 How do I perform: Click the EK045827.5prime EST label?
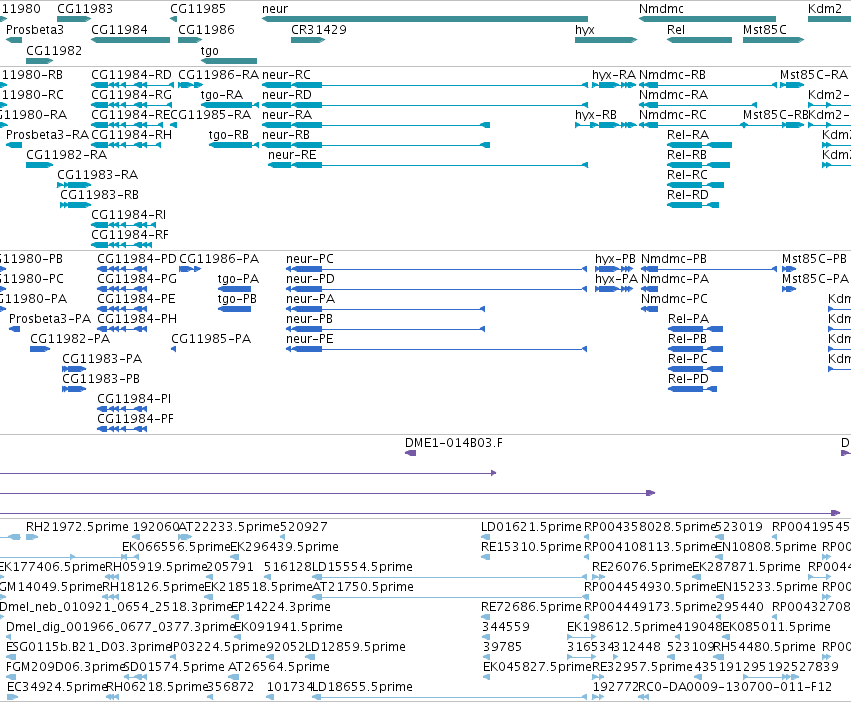pyautogui.click(x=537, y=666)
